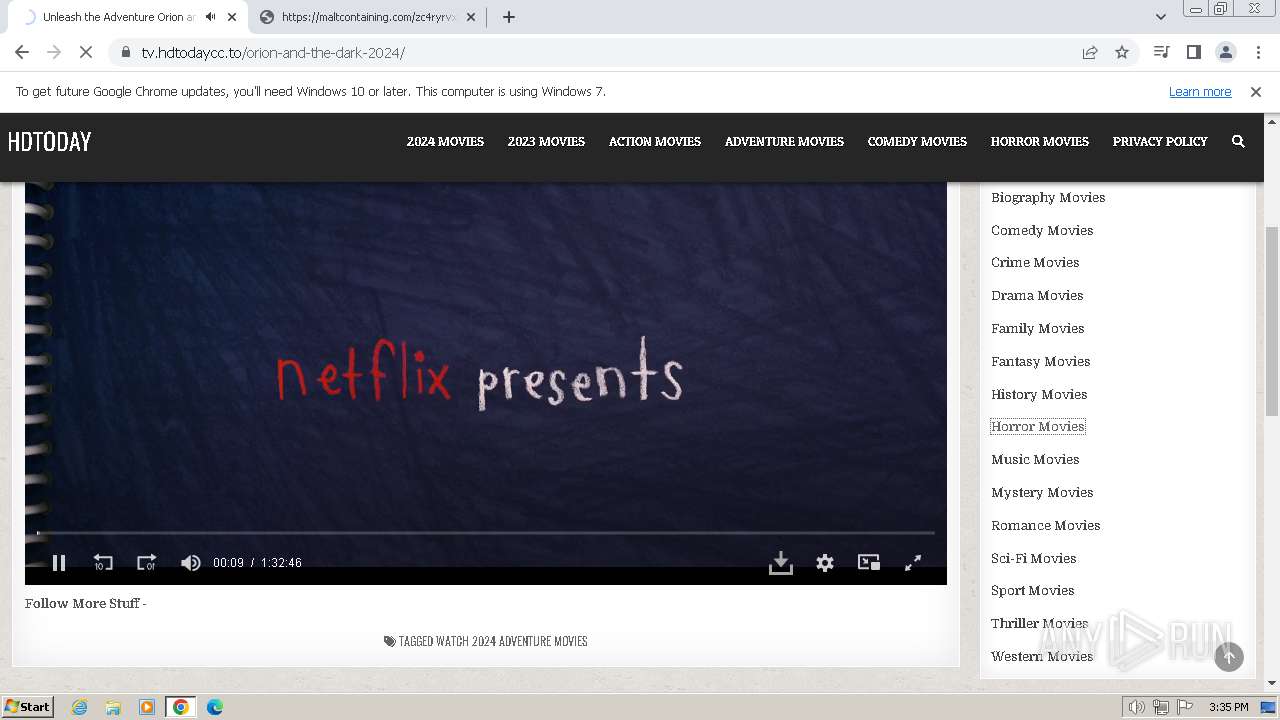This screenshot has height=720, width=1280.
Task: Open a new browser tab
Action: [x=508, y=17]
